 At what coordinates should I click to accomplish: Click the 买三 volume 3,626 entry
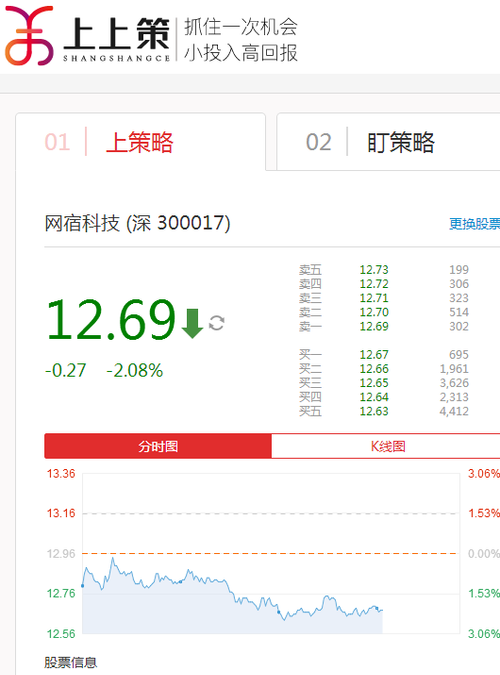[454, 383]
